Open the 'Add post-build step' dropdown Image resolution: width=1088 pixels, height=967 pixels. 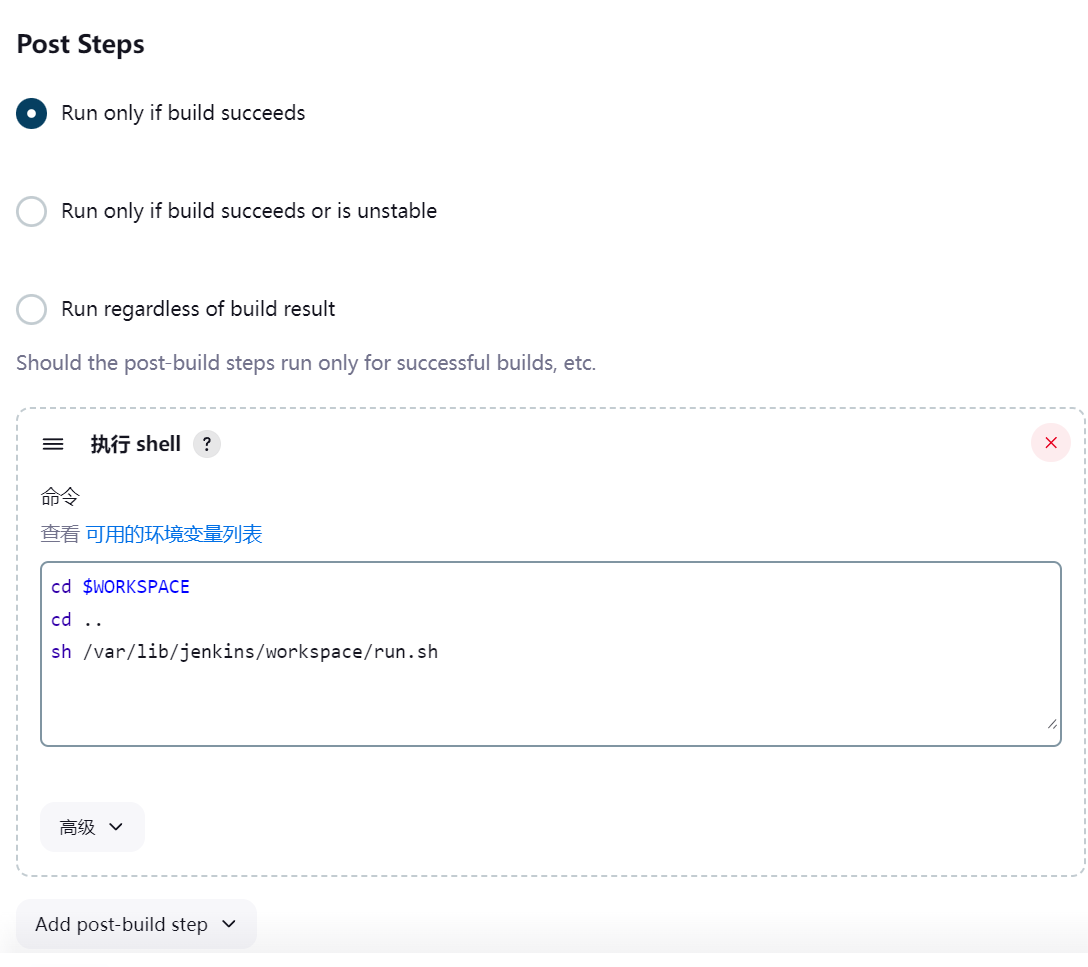pyautogui.click(x=136, y=924)
